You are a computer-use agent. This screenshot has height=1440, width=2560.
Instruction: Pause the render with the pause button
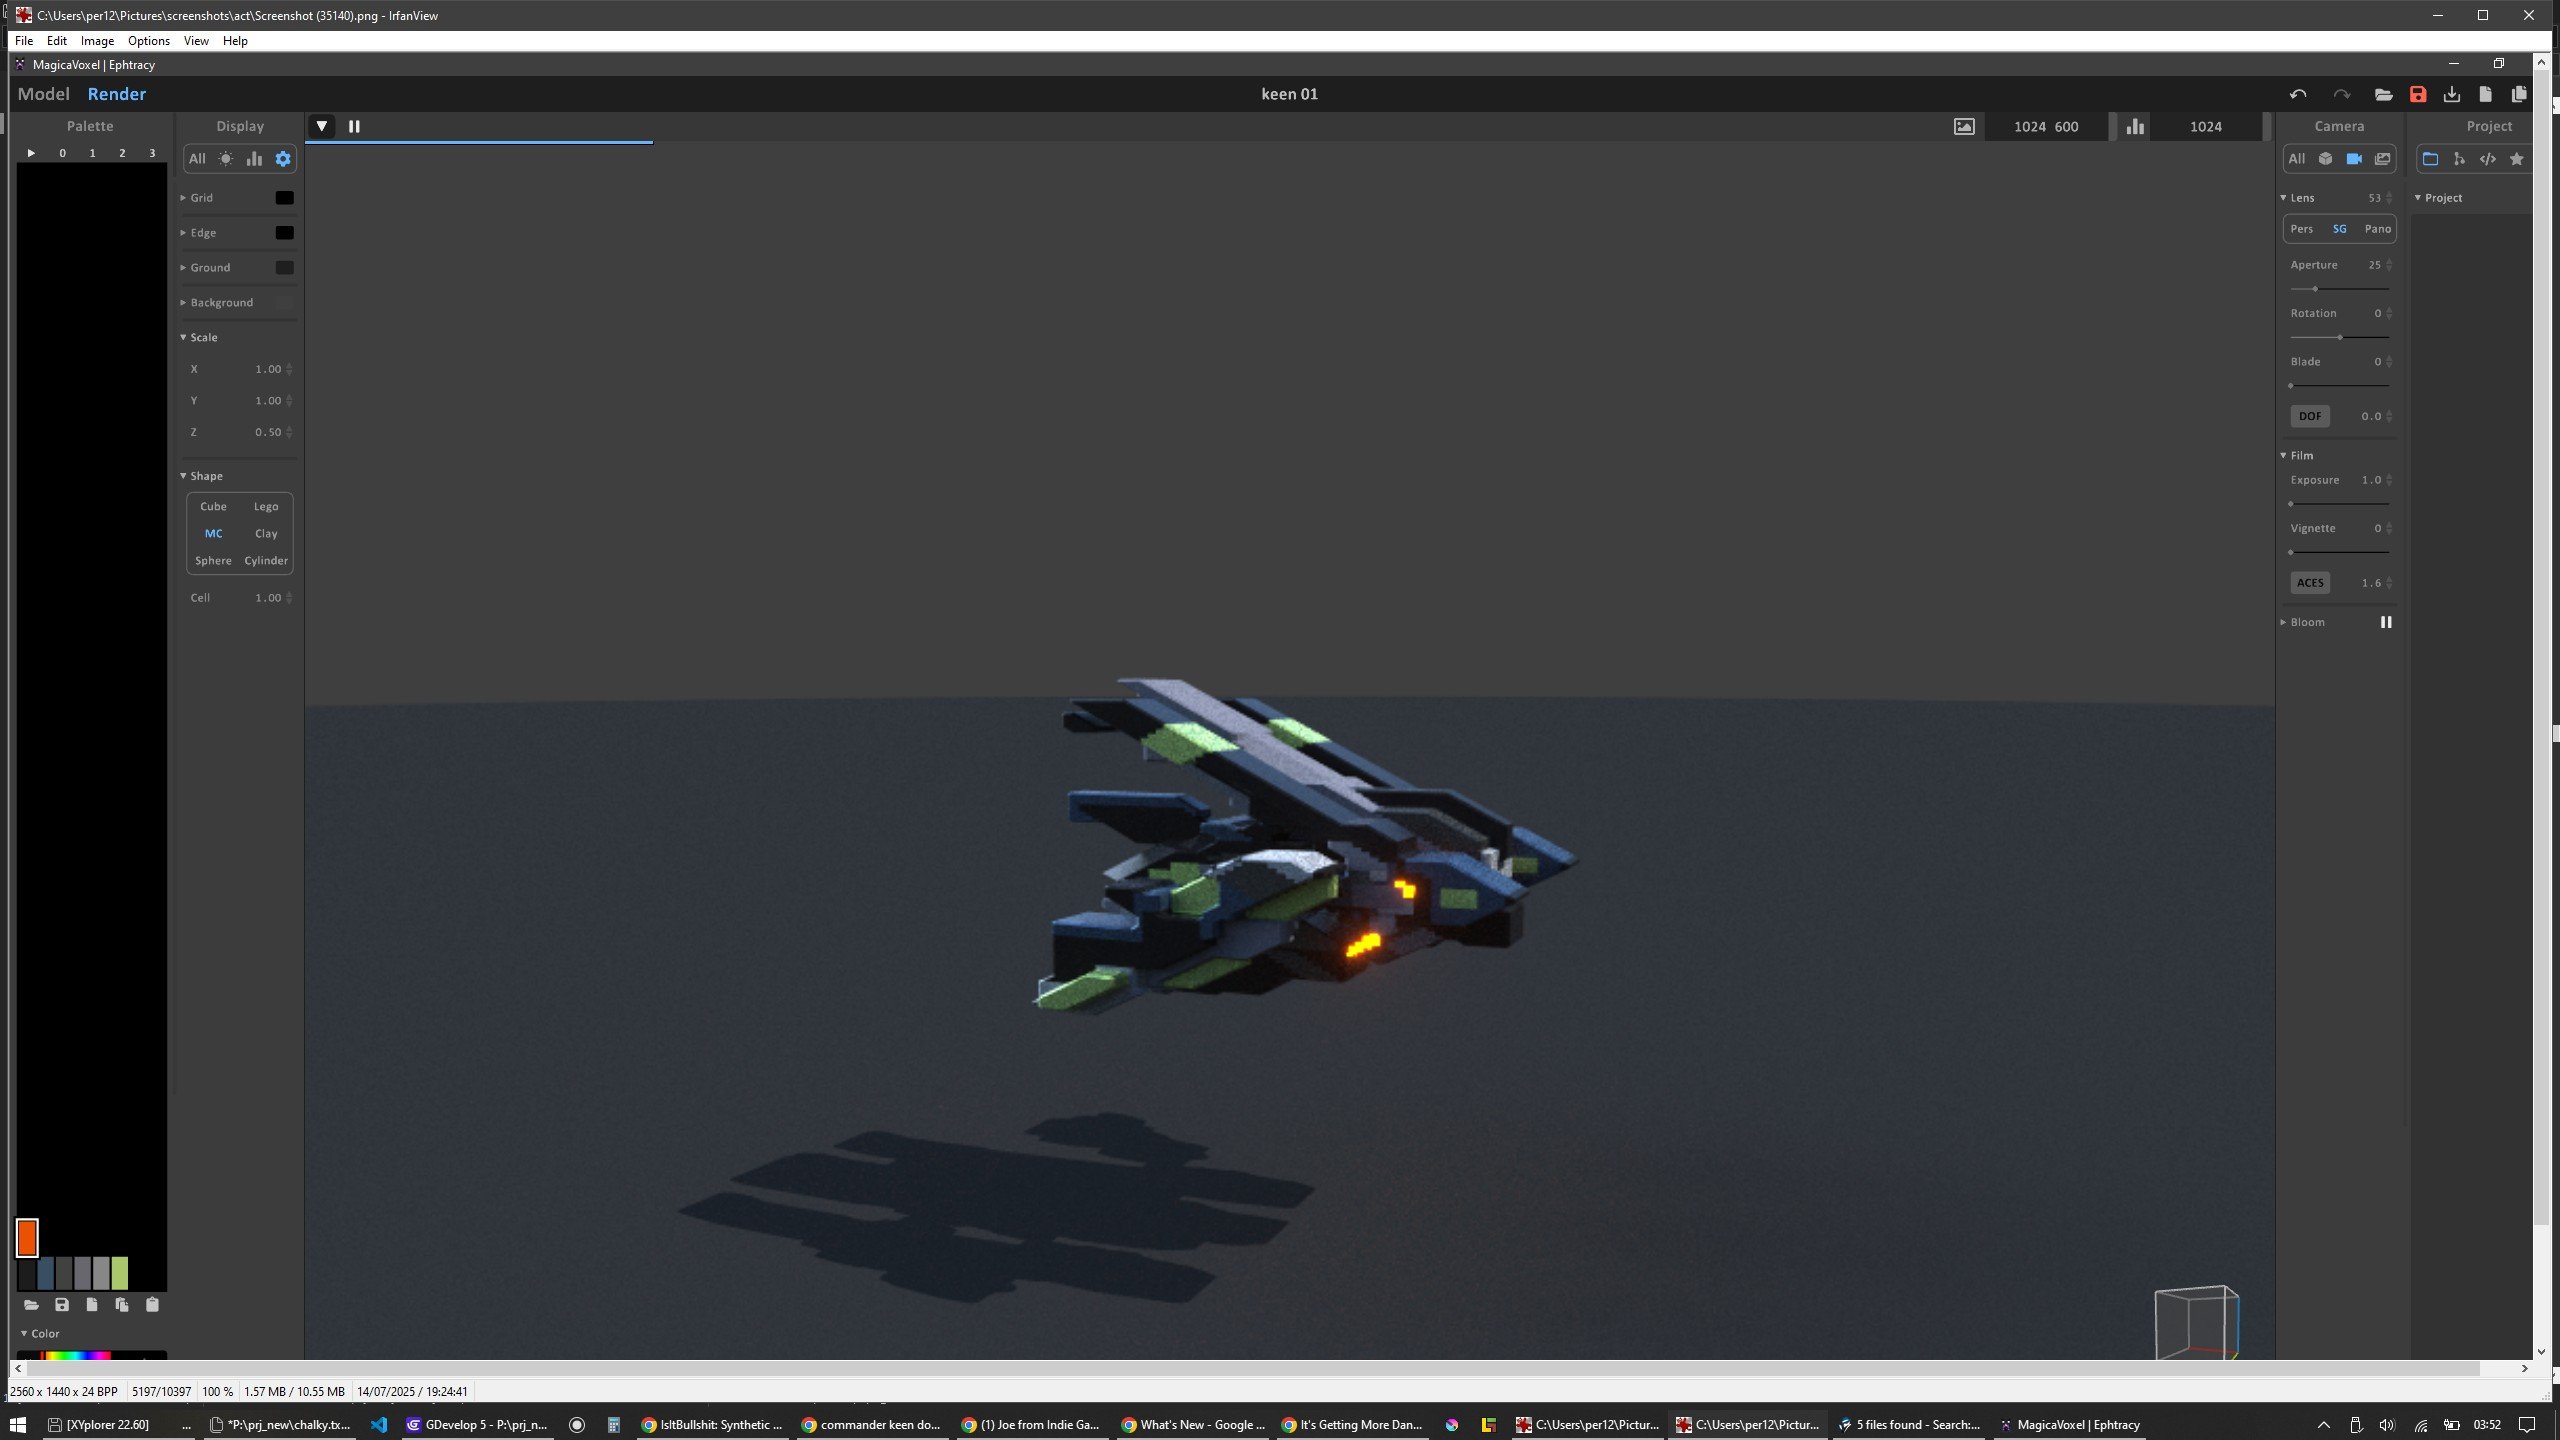pyautogui.click(x=354, y=127)
